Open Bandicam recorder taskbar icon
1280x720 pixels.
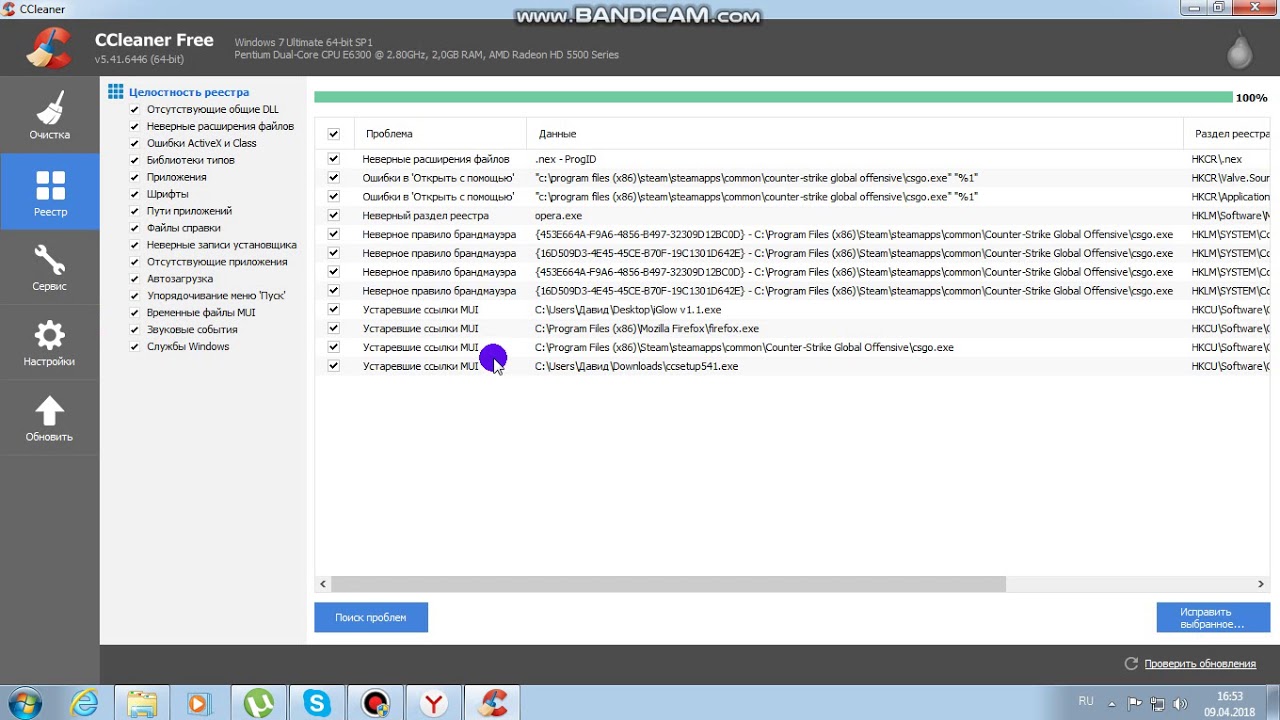375,704
